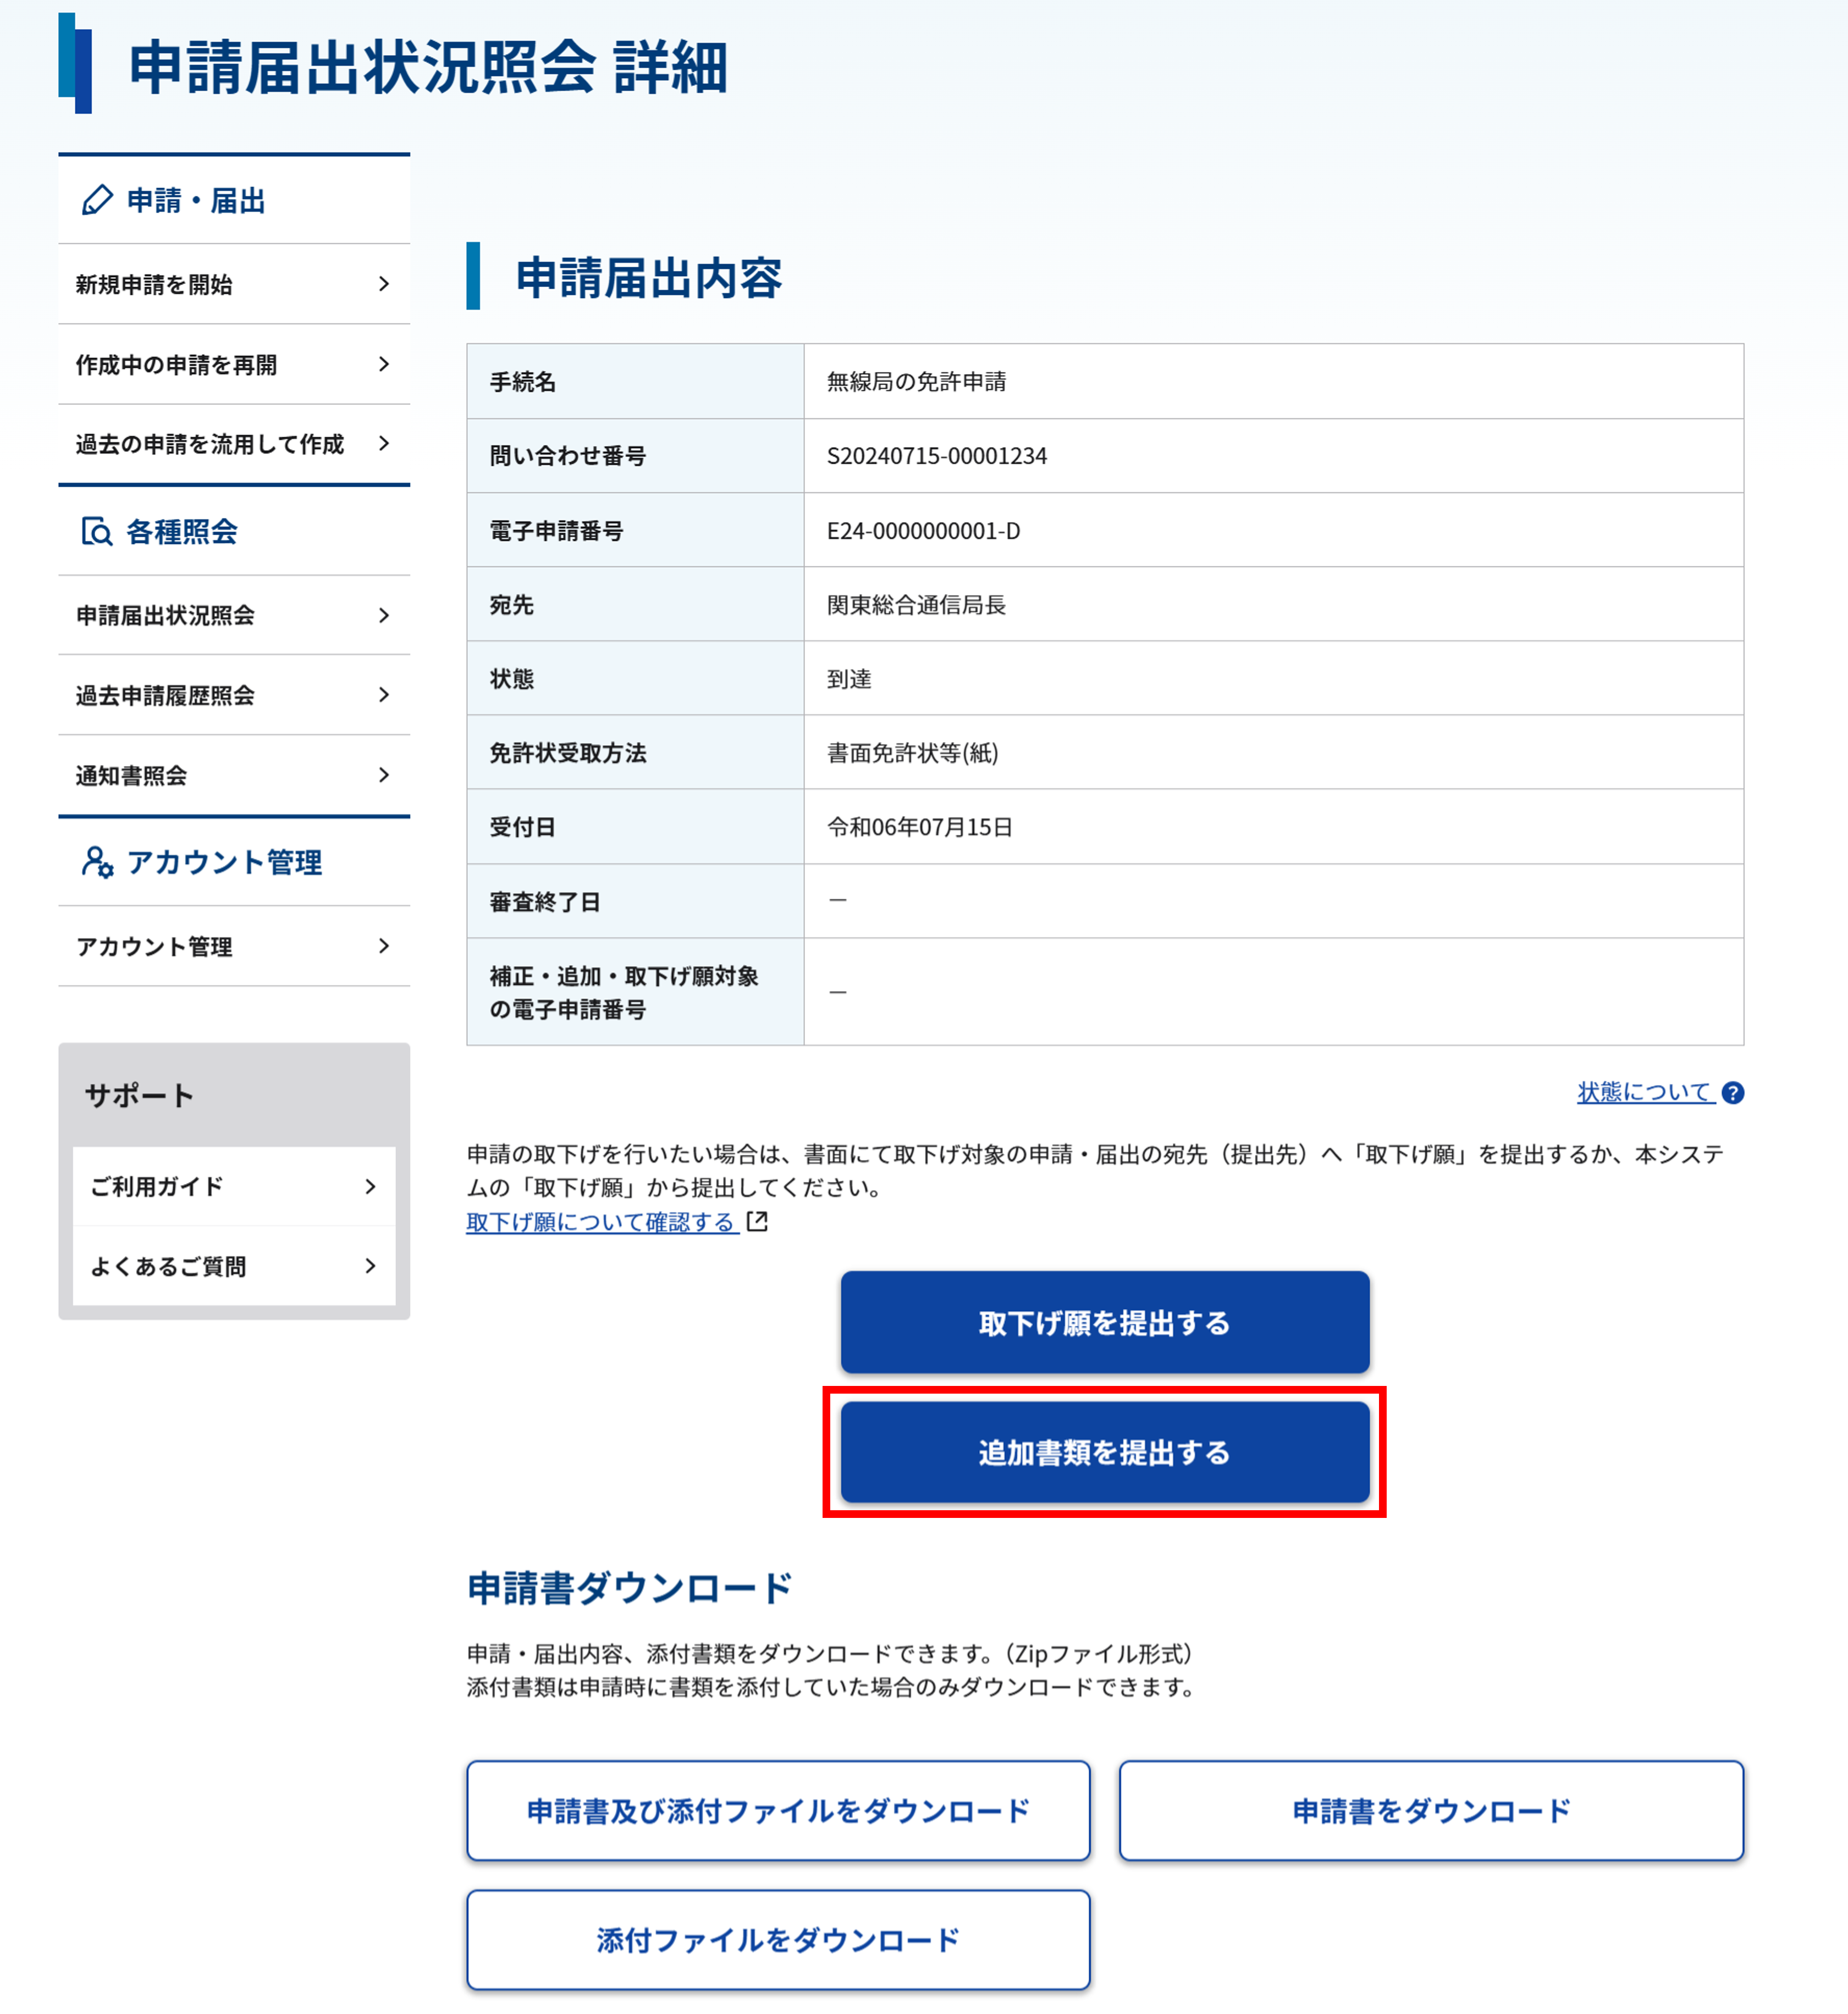Open アカウント管理 sidebar menu row
This screenshot has width=1848, height=2014.
[234, 946]
